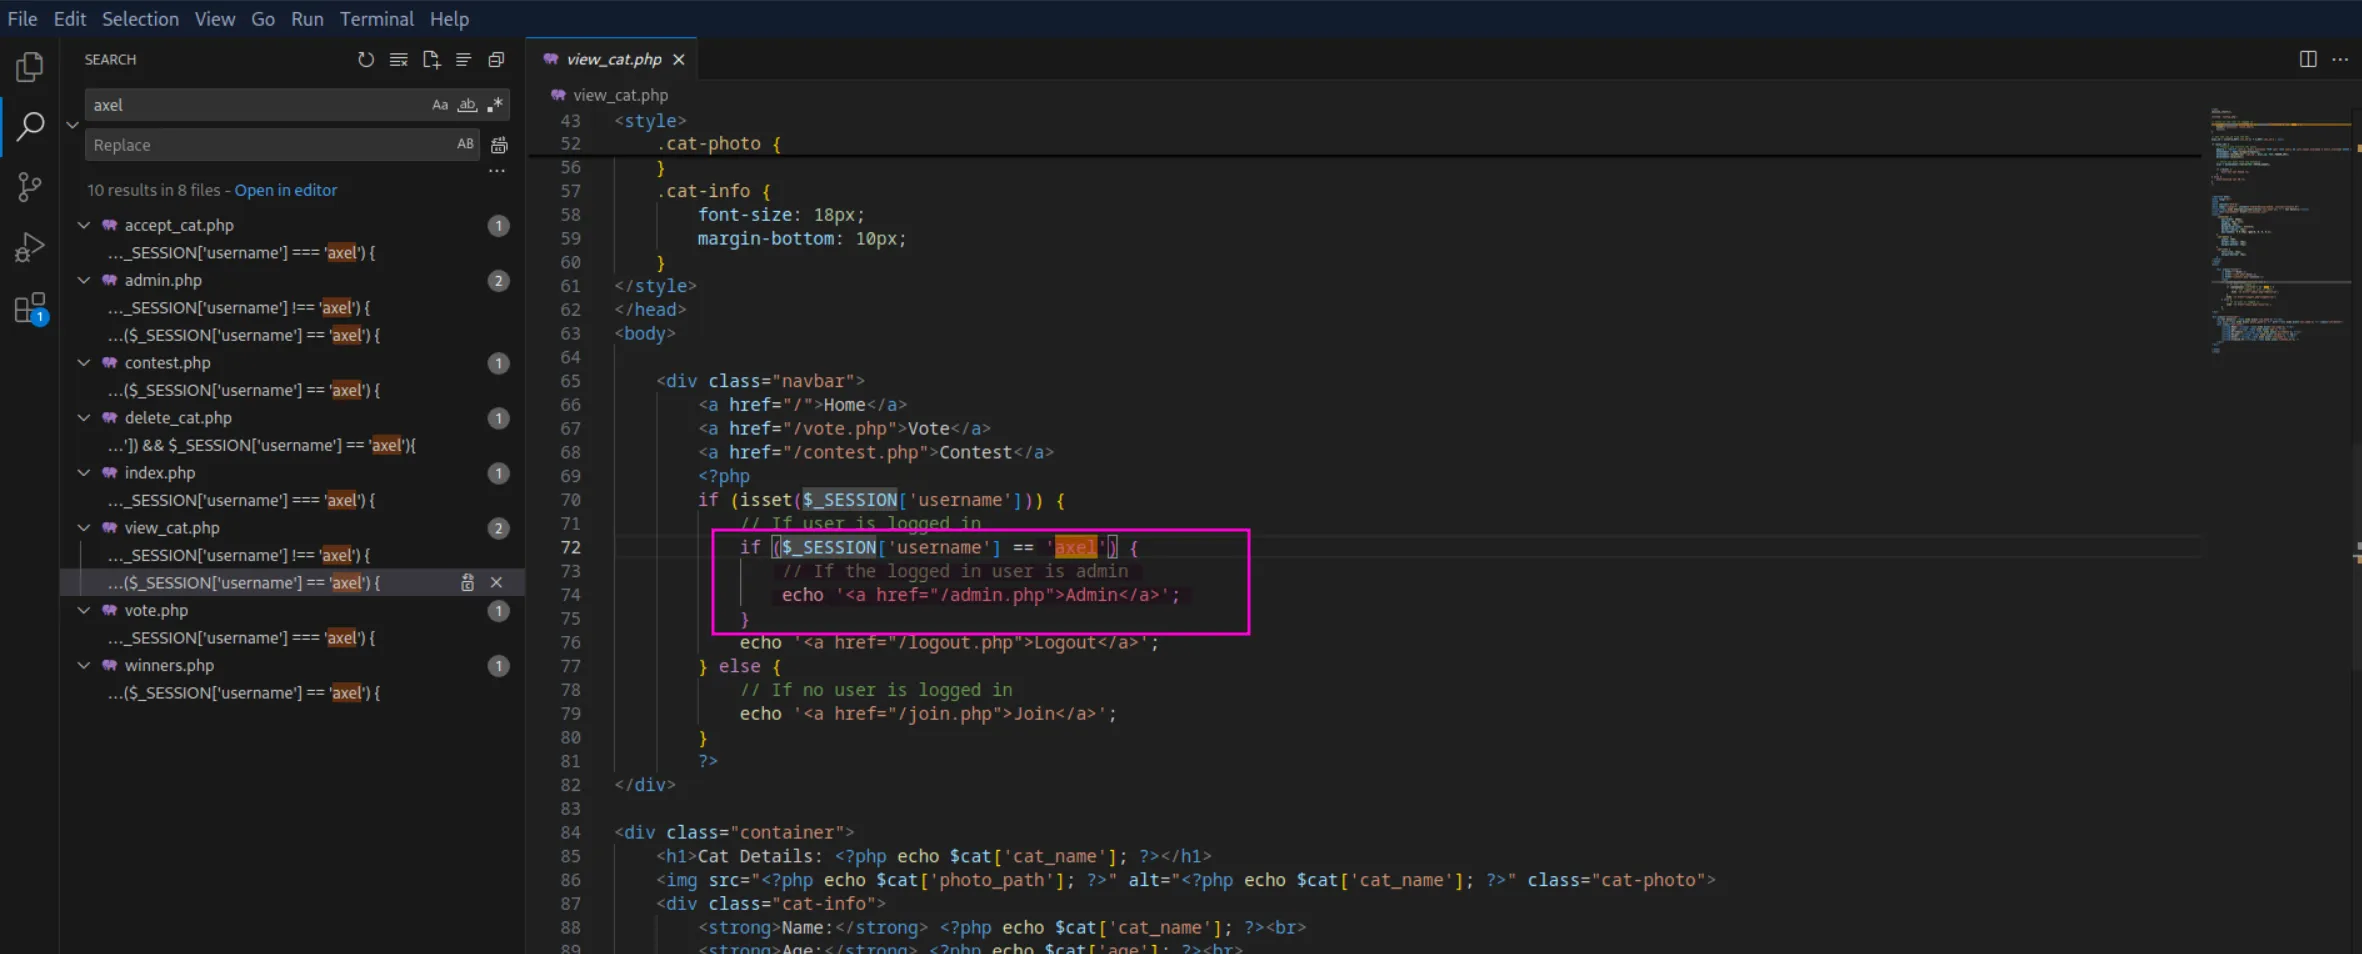
Task: Open the delete_cat.php search match
Action: 262,445
